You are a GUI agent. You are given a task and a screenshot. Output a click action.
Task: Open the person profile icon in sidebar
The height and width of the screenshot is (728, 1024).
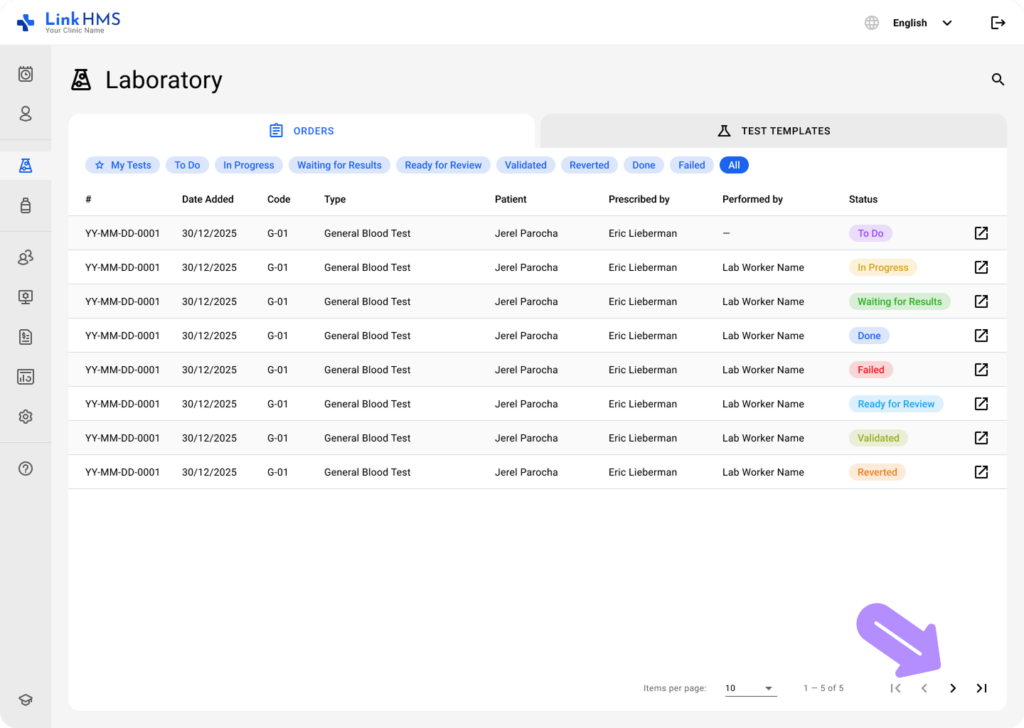[25, 114]
